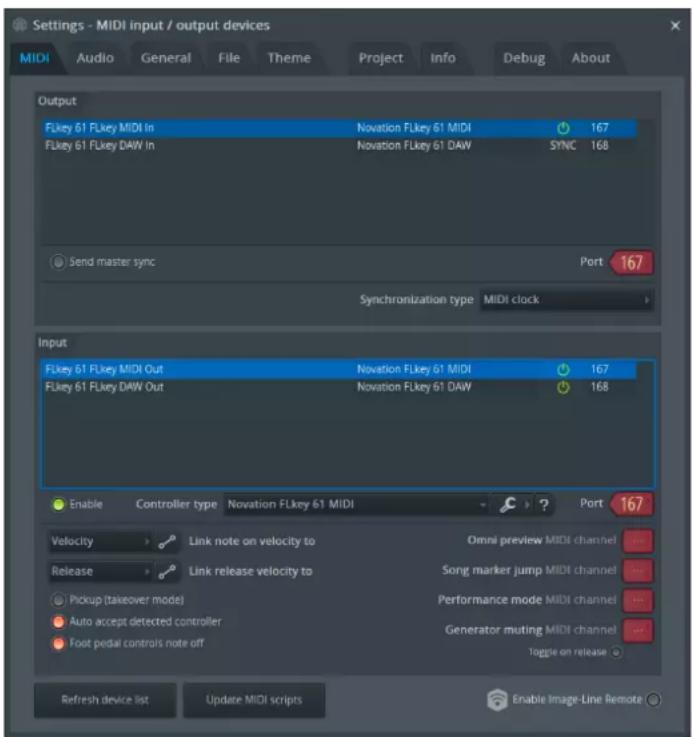Toggle Auto accept detected controller

pos(58,622)
